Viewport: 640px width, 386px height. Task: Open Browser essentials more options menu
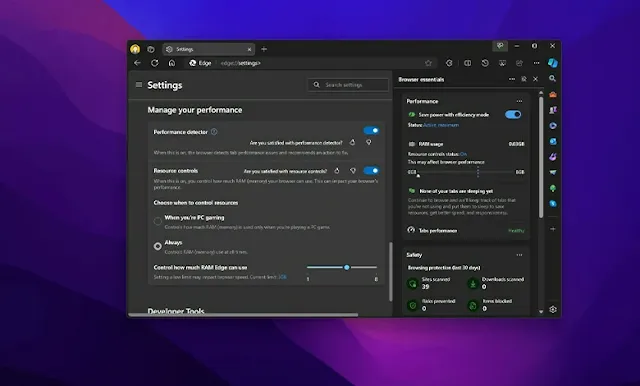coord(512,79)
